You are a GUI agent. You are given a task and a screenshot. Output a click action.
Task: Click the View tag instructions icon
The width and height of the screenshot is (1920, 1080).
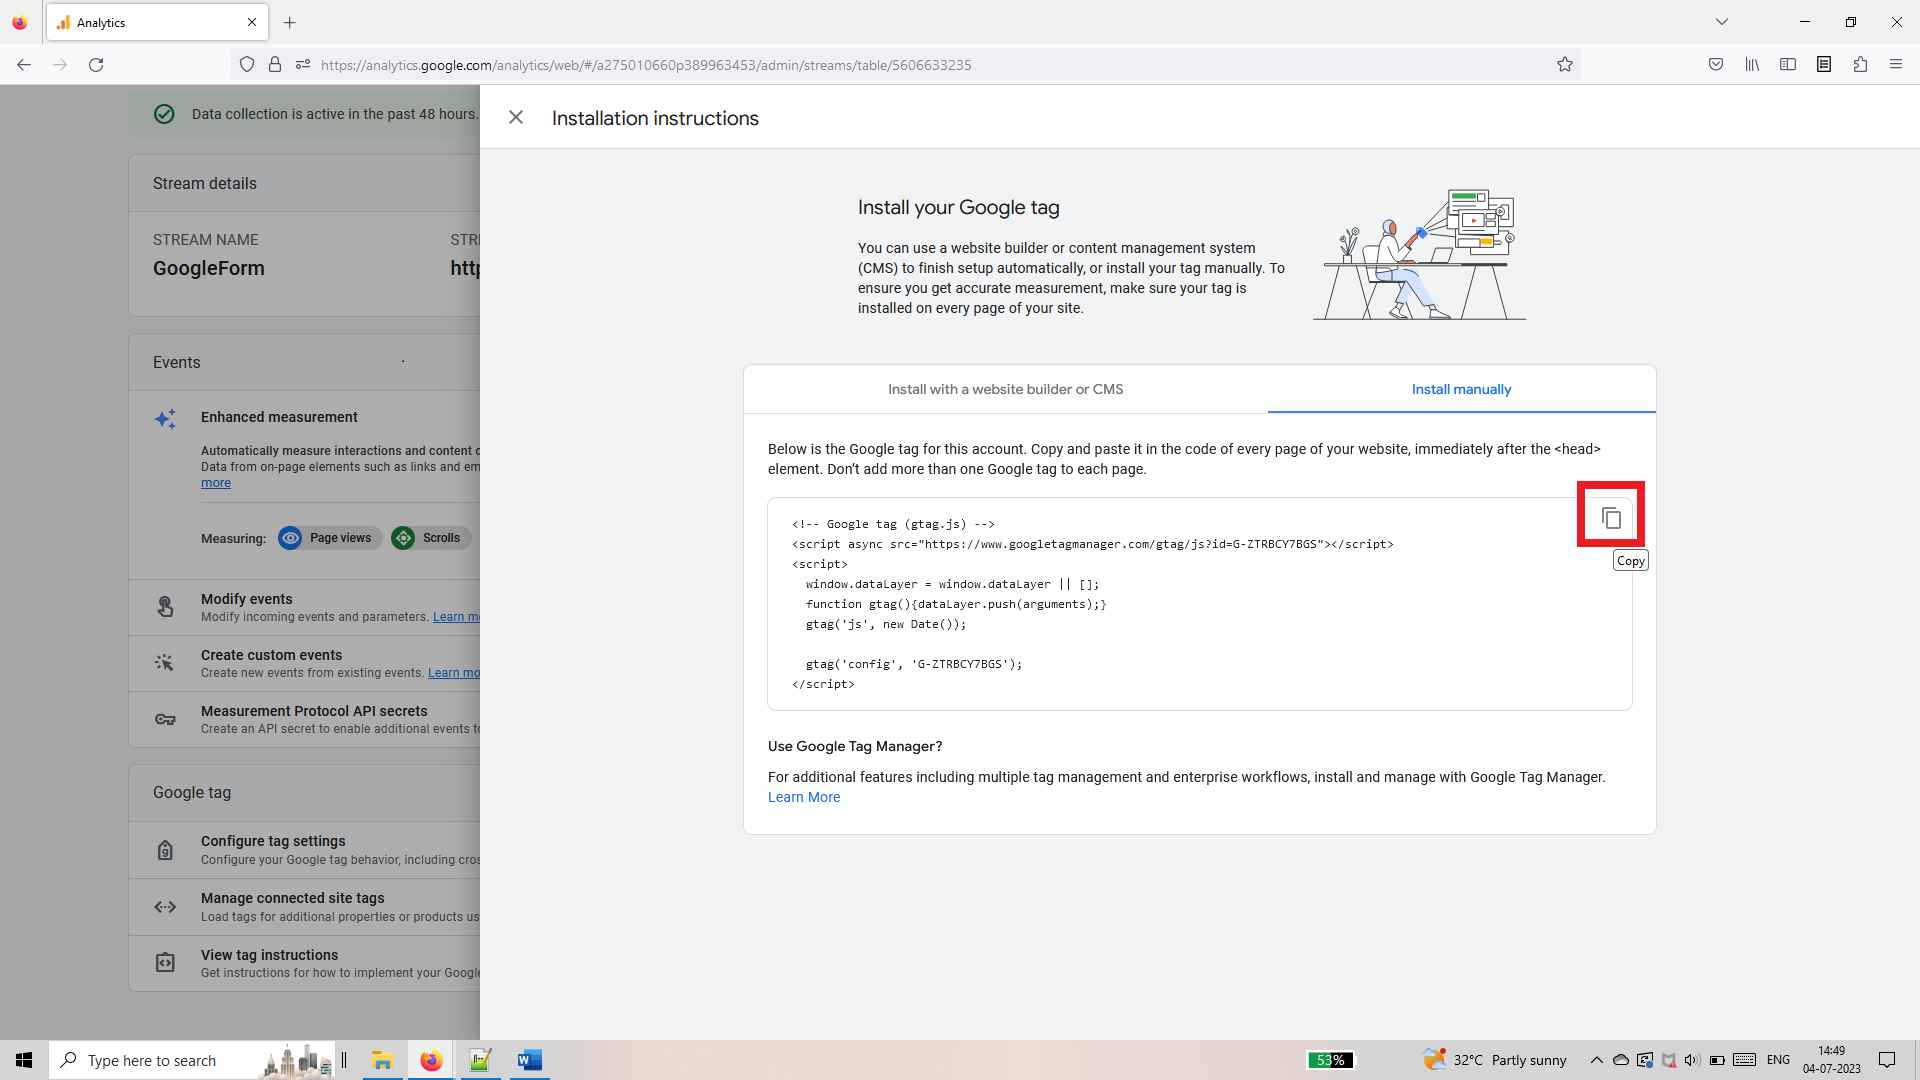pyautogui.click(x=165, y=963)
